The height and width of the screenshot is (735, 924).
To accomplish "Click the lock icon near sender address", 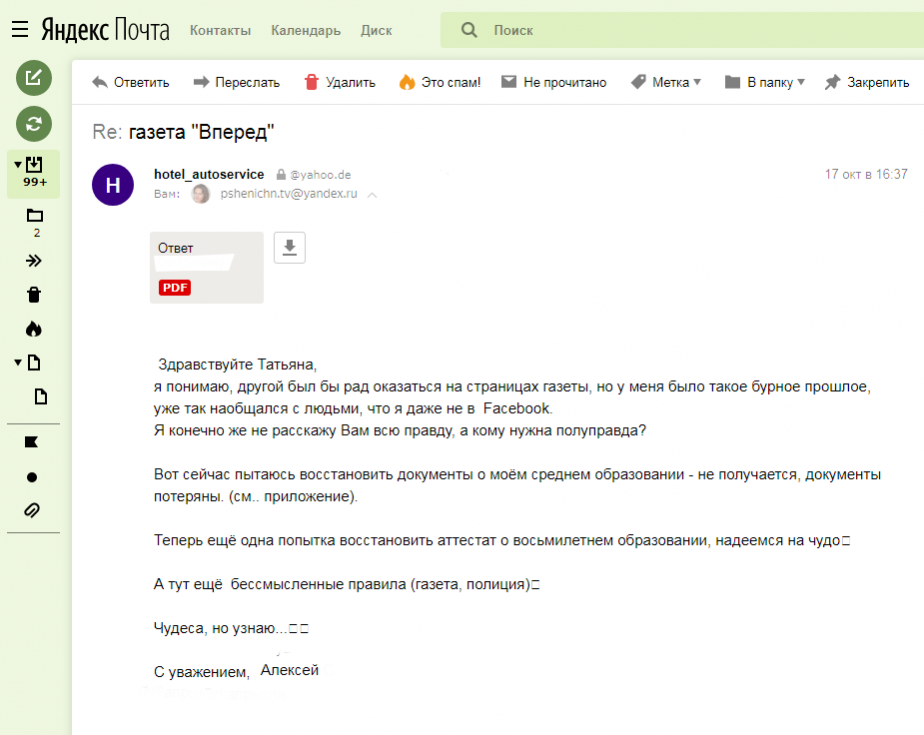I will coord(281,174).
